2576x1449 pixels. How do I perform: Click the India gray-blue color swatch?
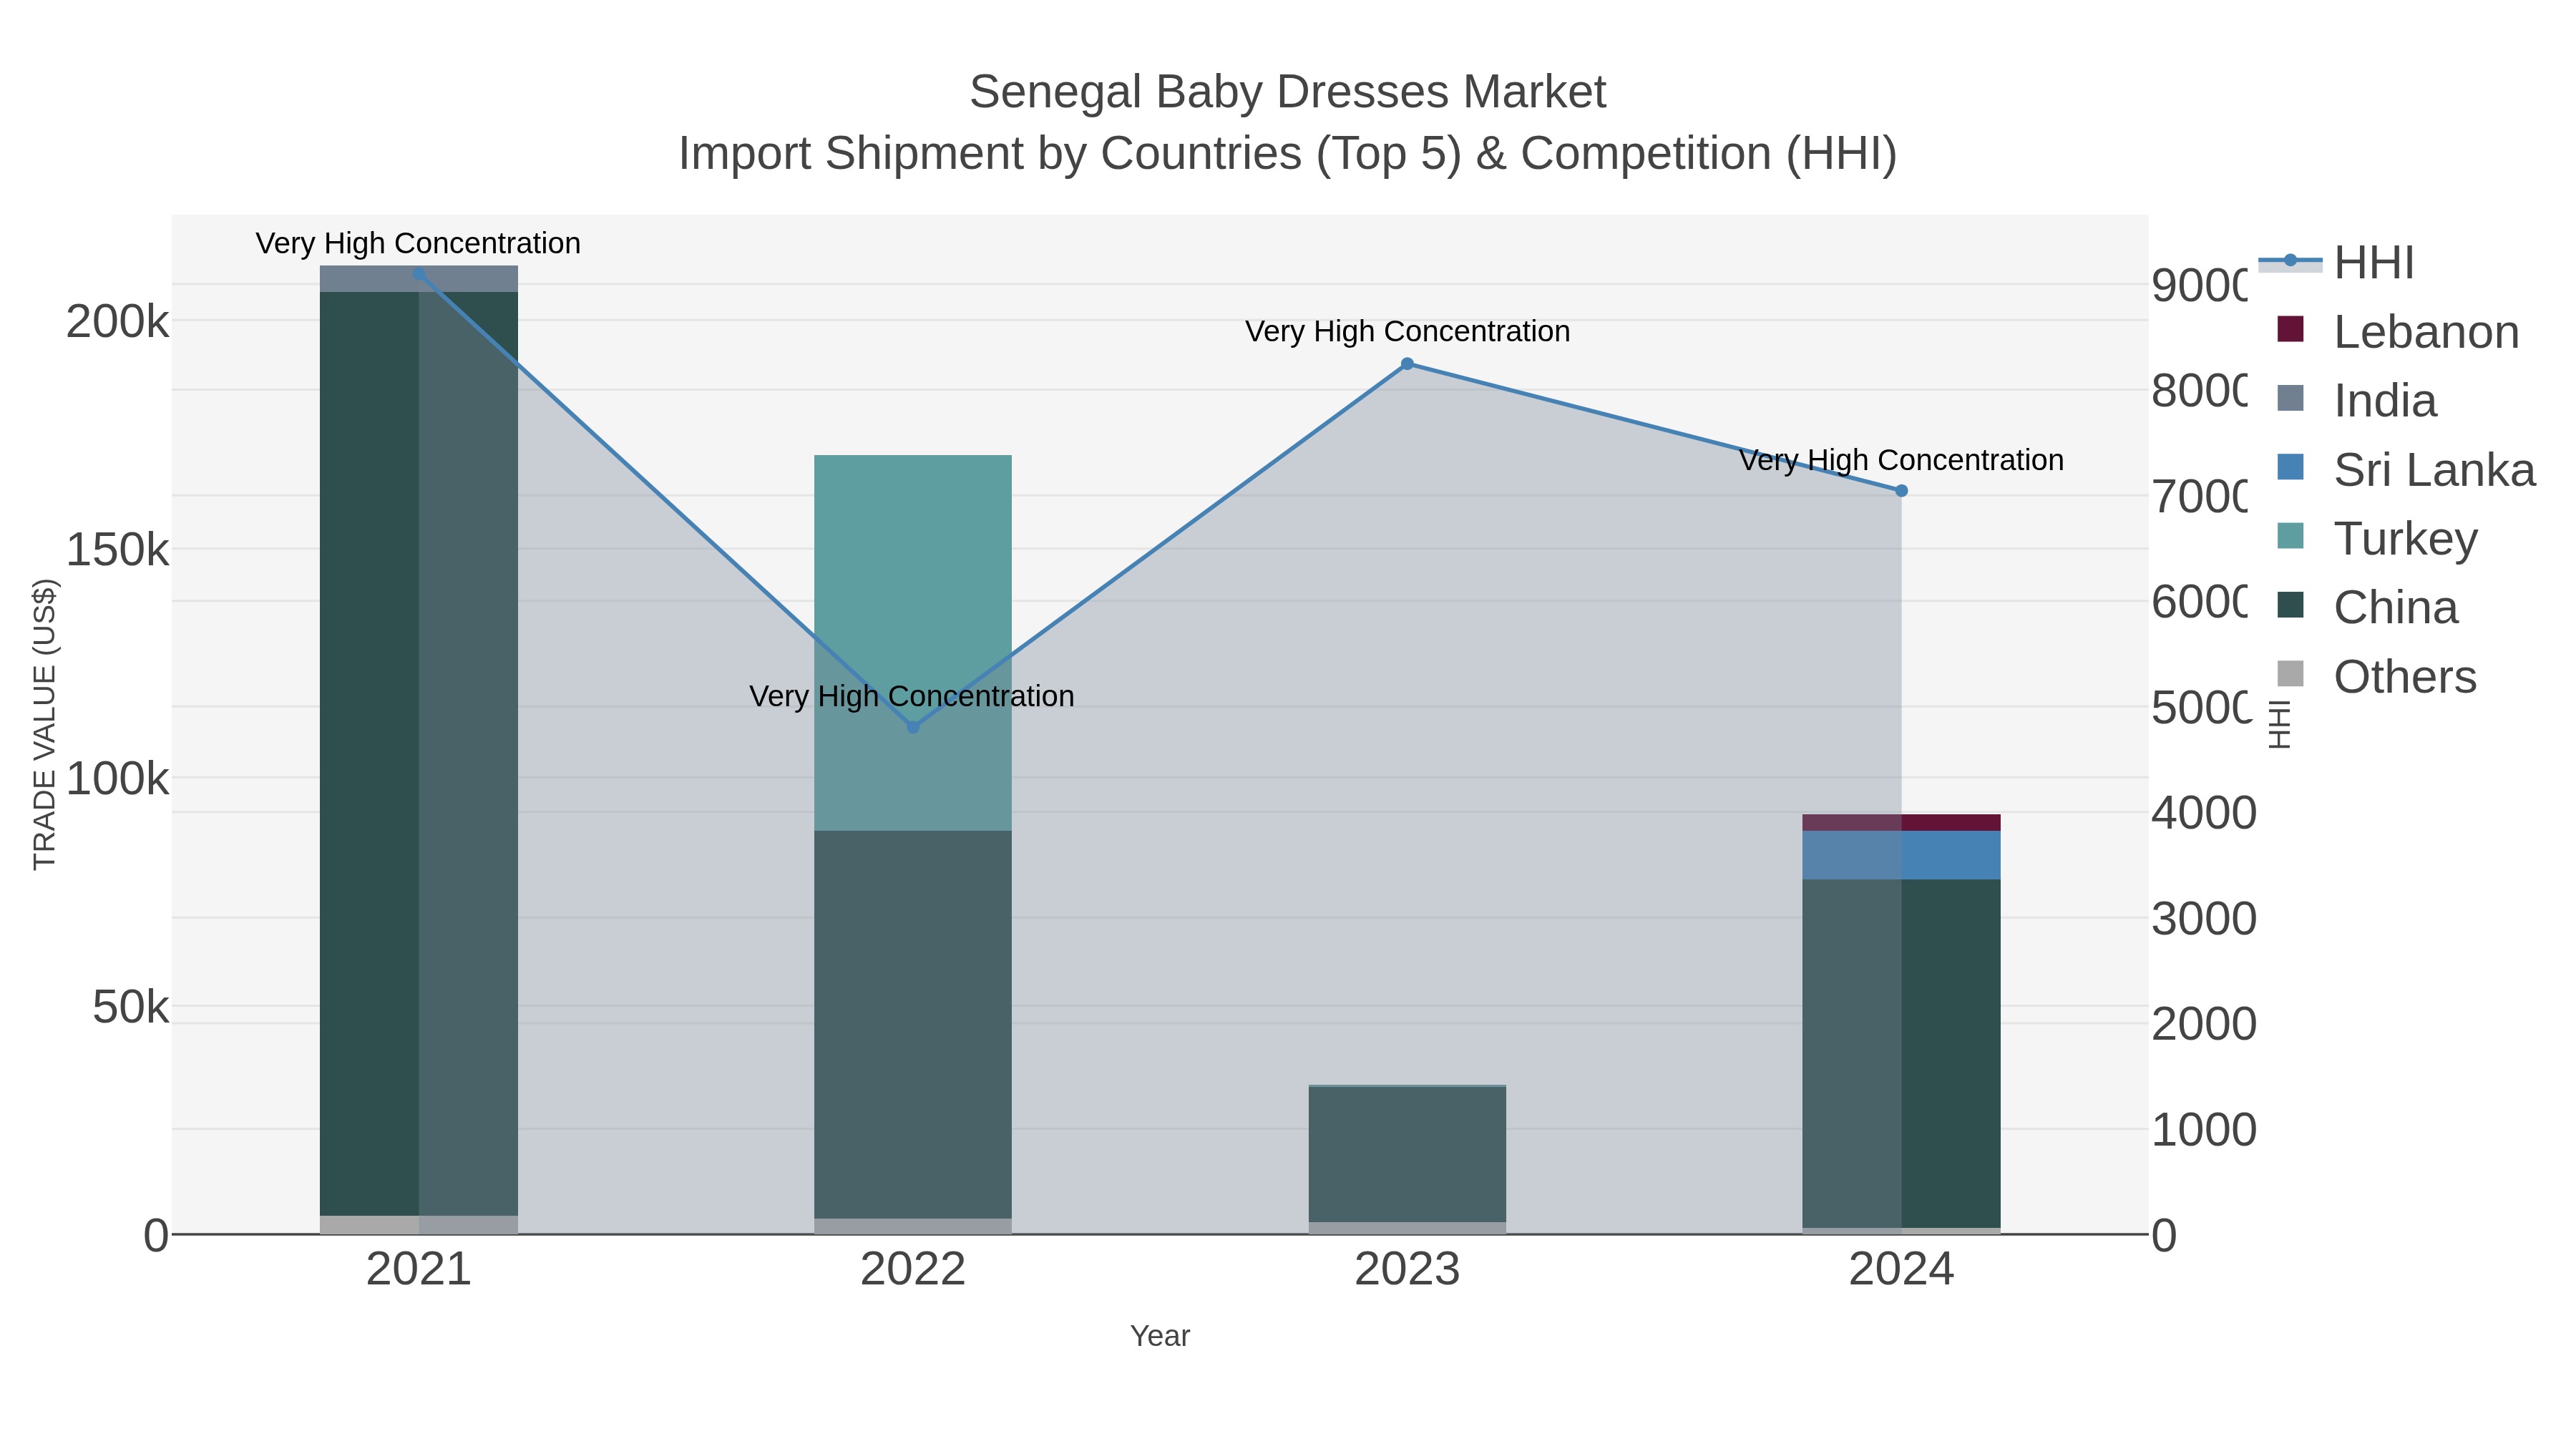click(2290, 398)
